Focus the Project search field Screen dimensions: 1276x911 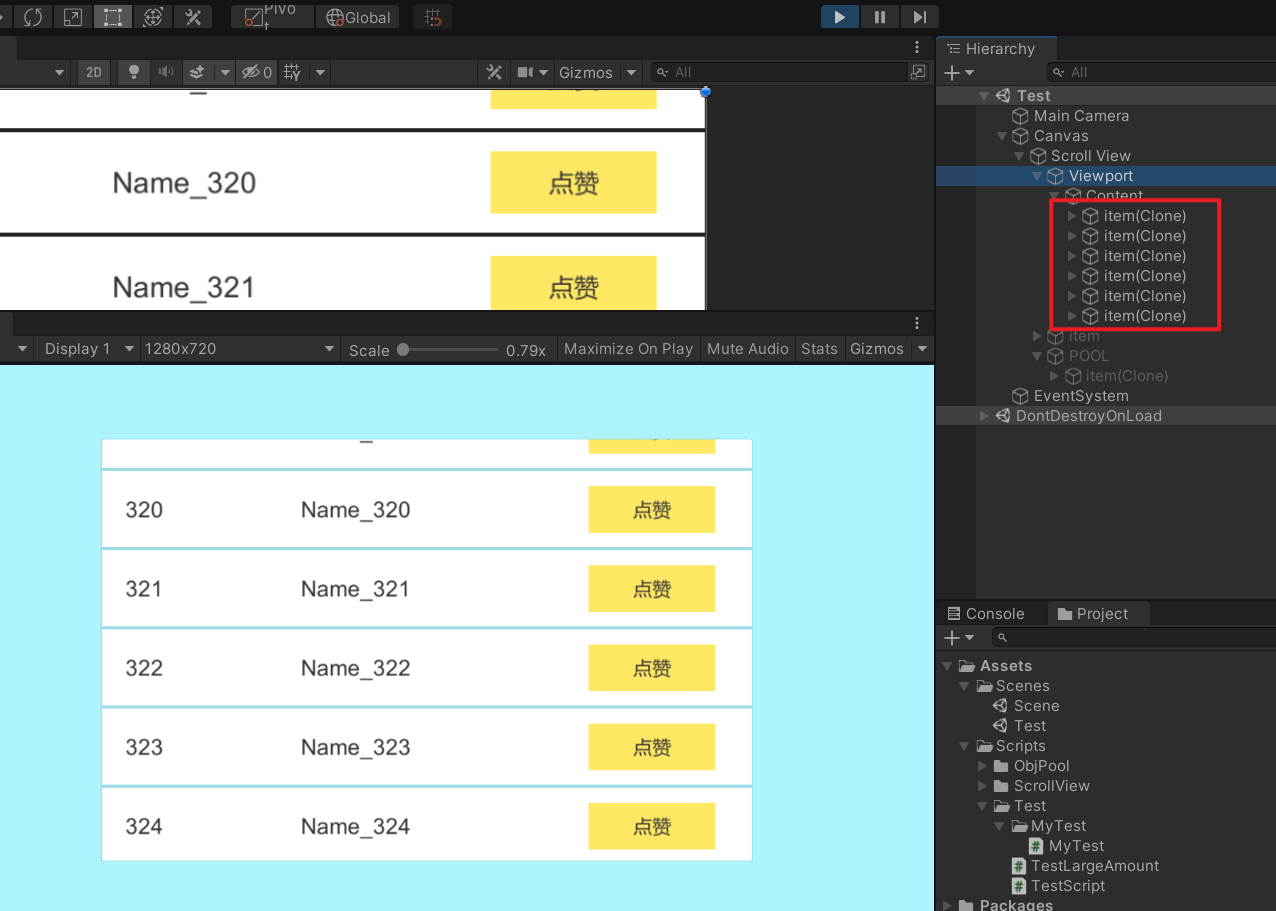(1134, 637)
